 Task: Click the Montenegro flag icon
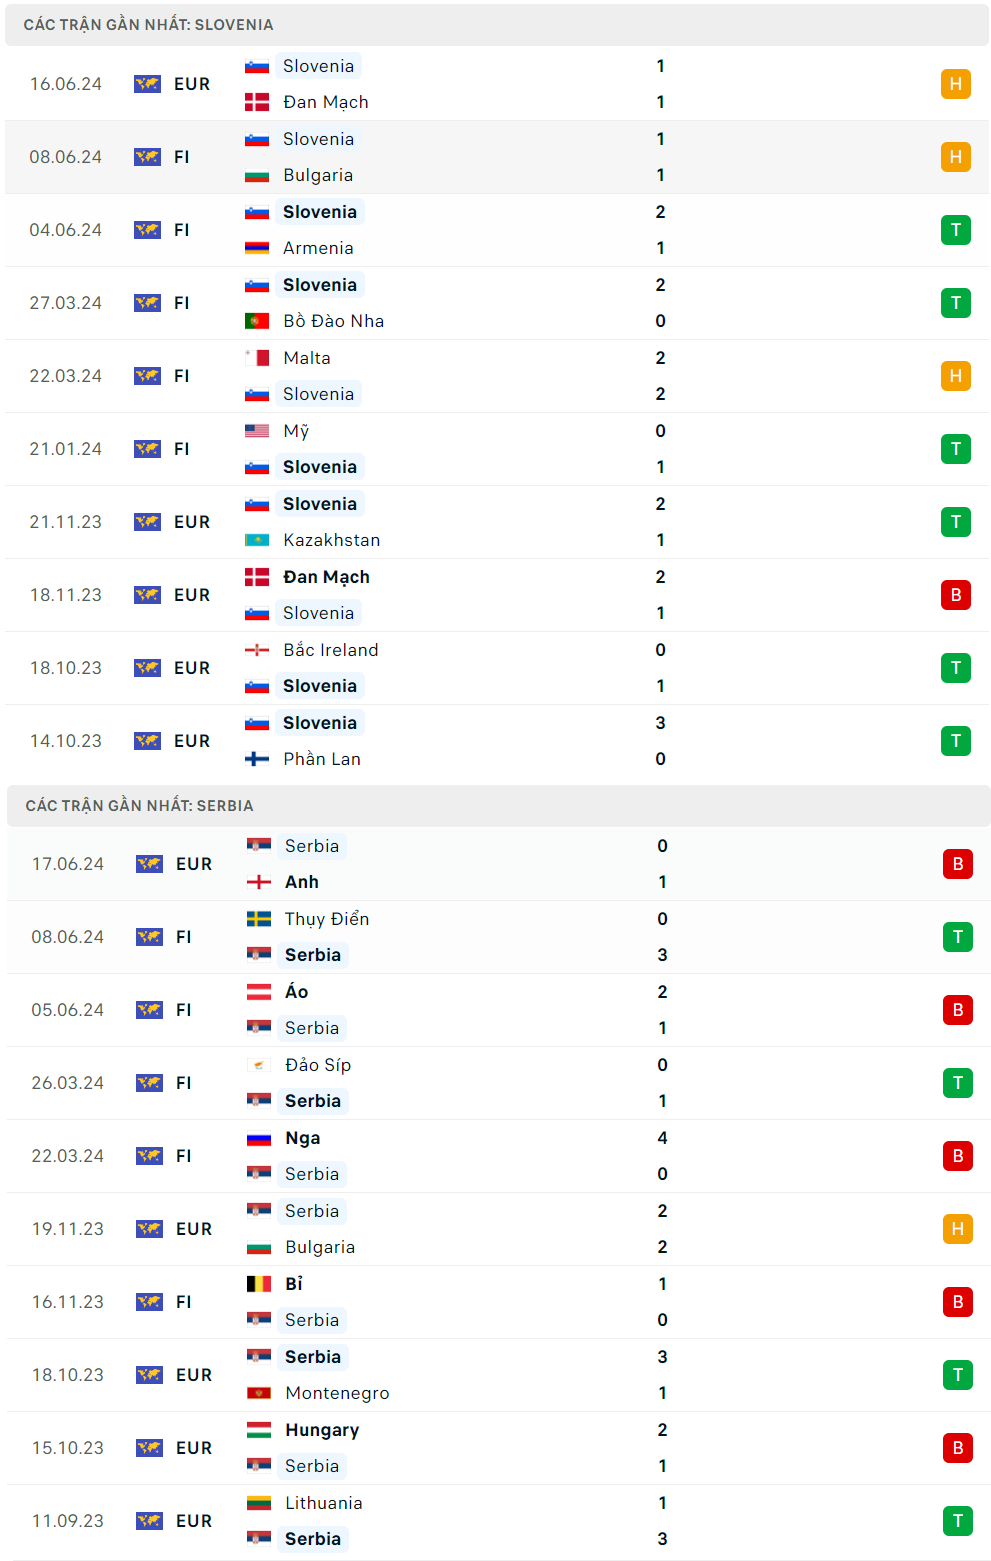(x=259, y=1393)
